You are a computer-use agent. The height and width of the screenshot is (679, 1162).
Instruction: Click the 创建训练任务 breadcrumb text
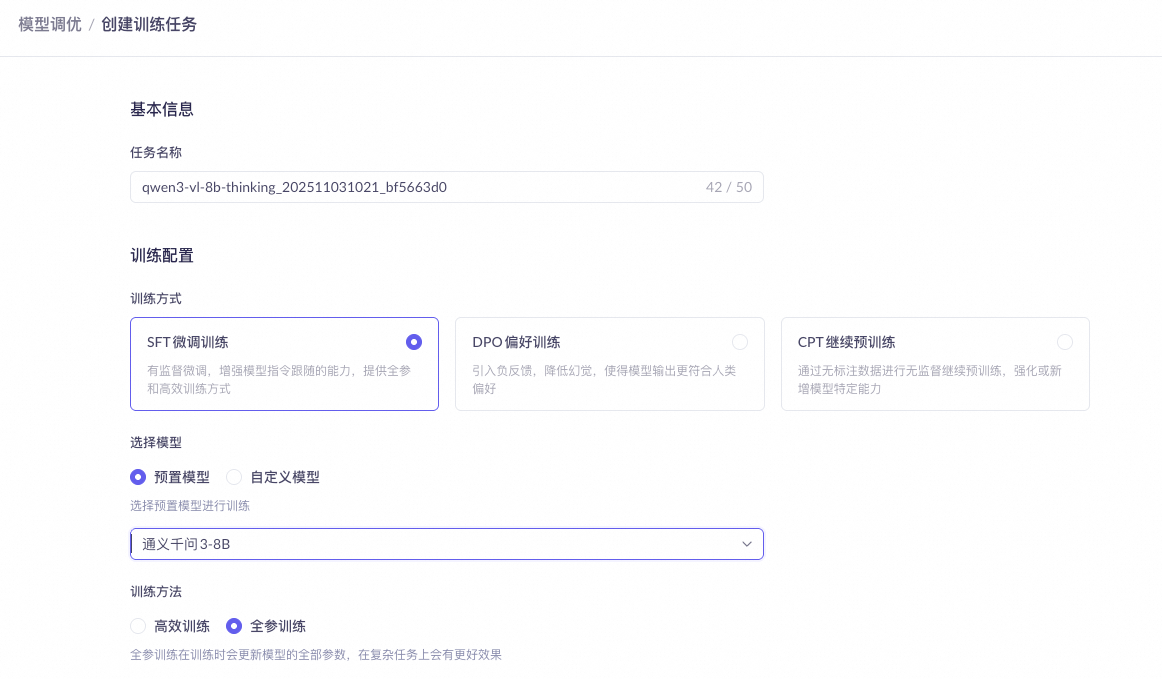click(x=149, y=24)
